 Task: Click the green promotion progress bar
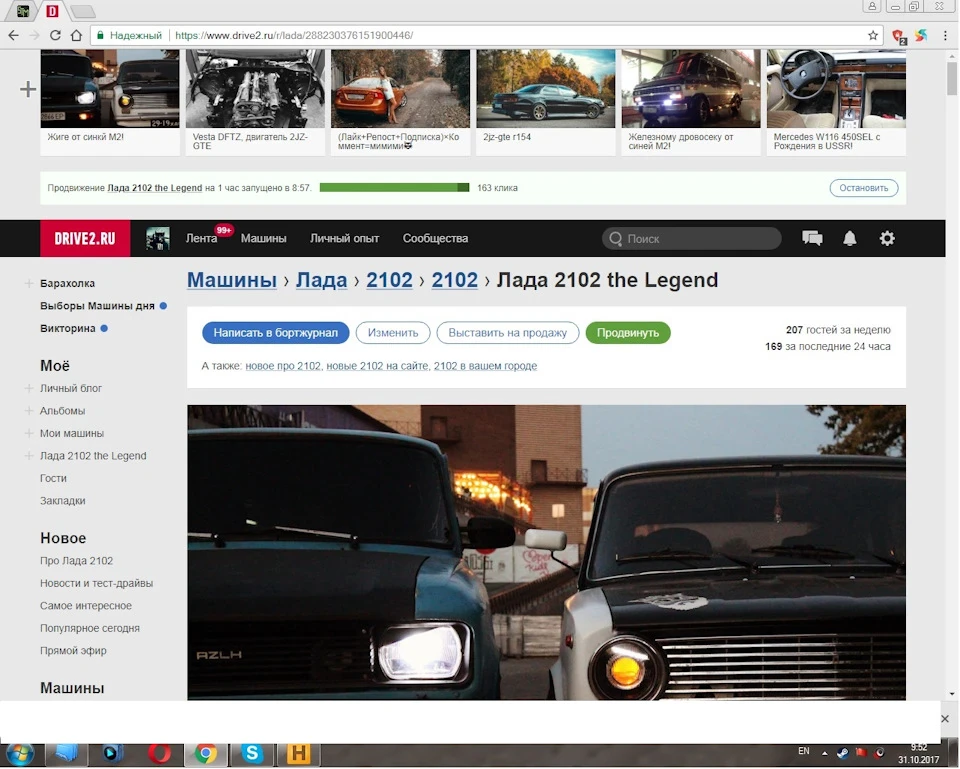394,187
